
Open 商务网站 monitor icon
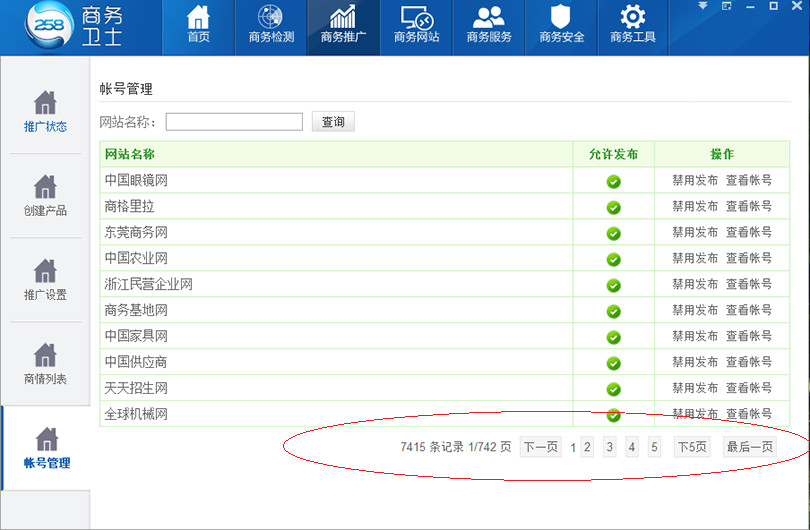point(416,24)
